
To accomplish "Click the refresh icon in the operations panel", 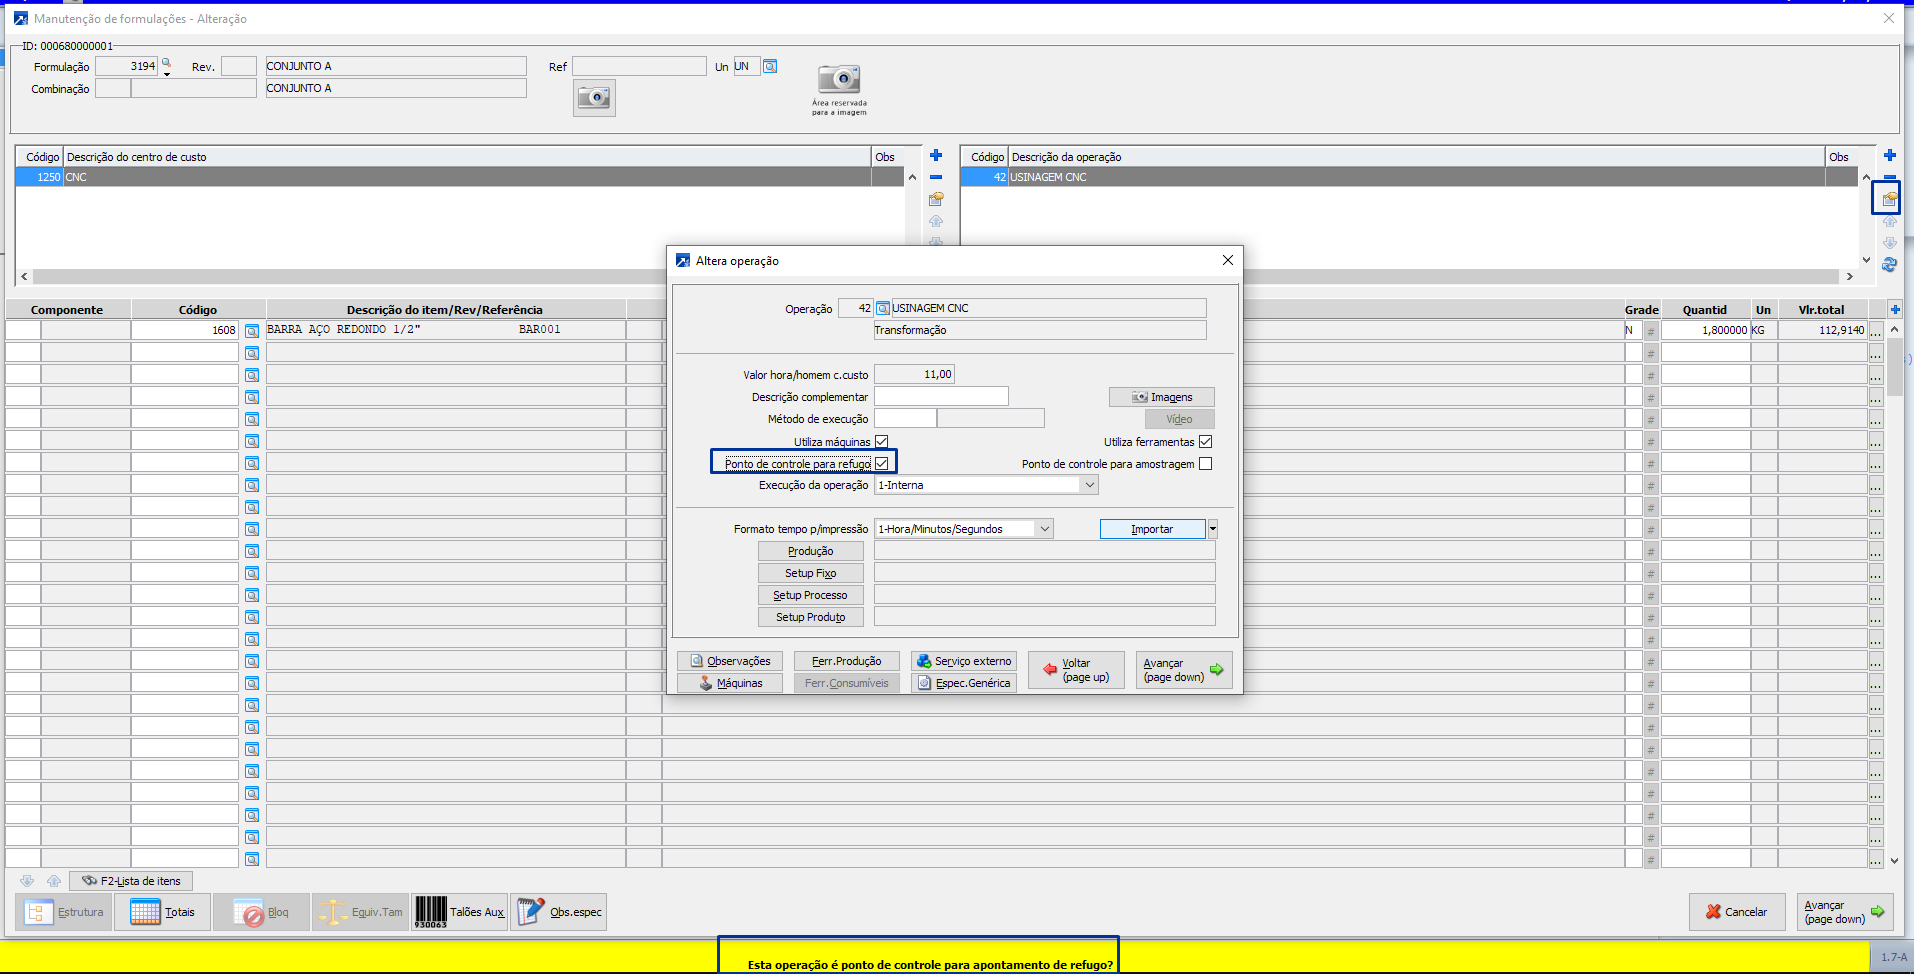I will pos(1889,265).
